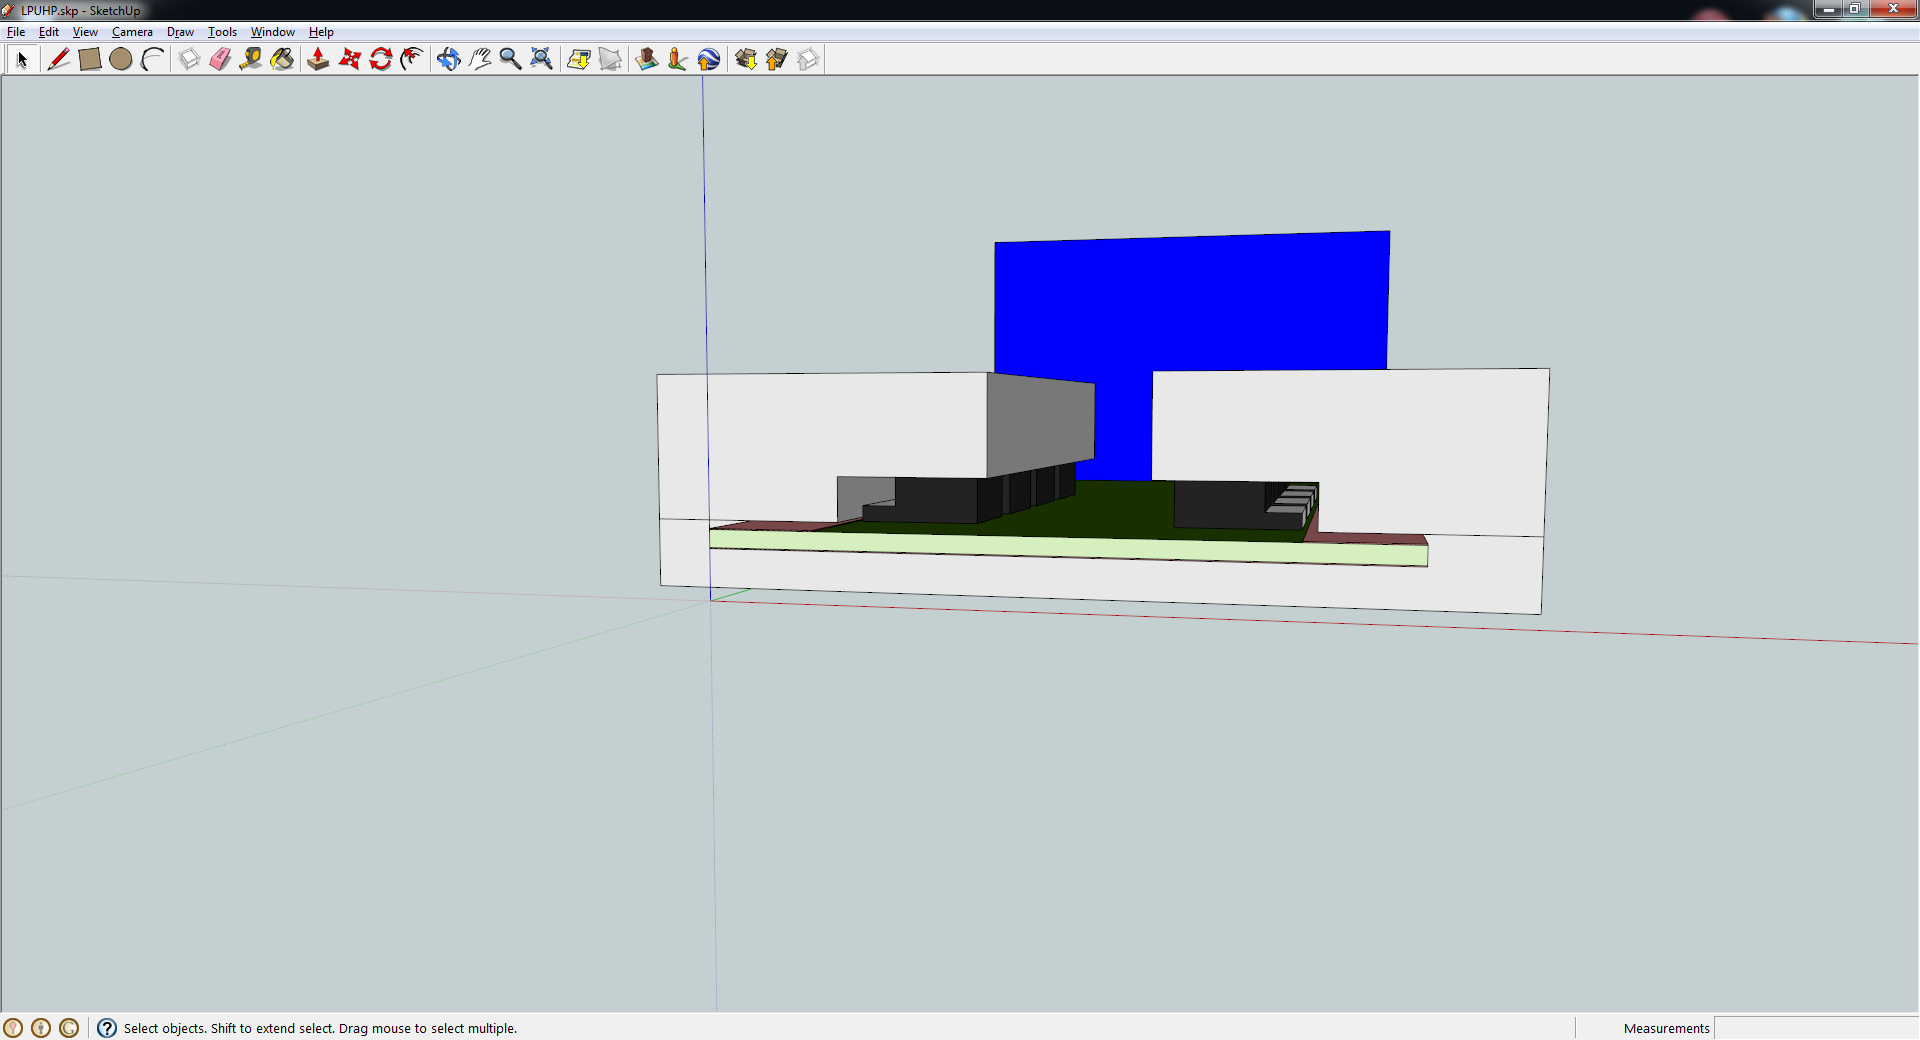Viewport: 1920px width, 1040px height.
Task: Click the Add New Building icon
Action: tap(646, 60)
